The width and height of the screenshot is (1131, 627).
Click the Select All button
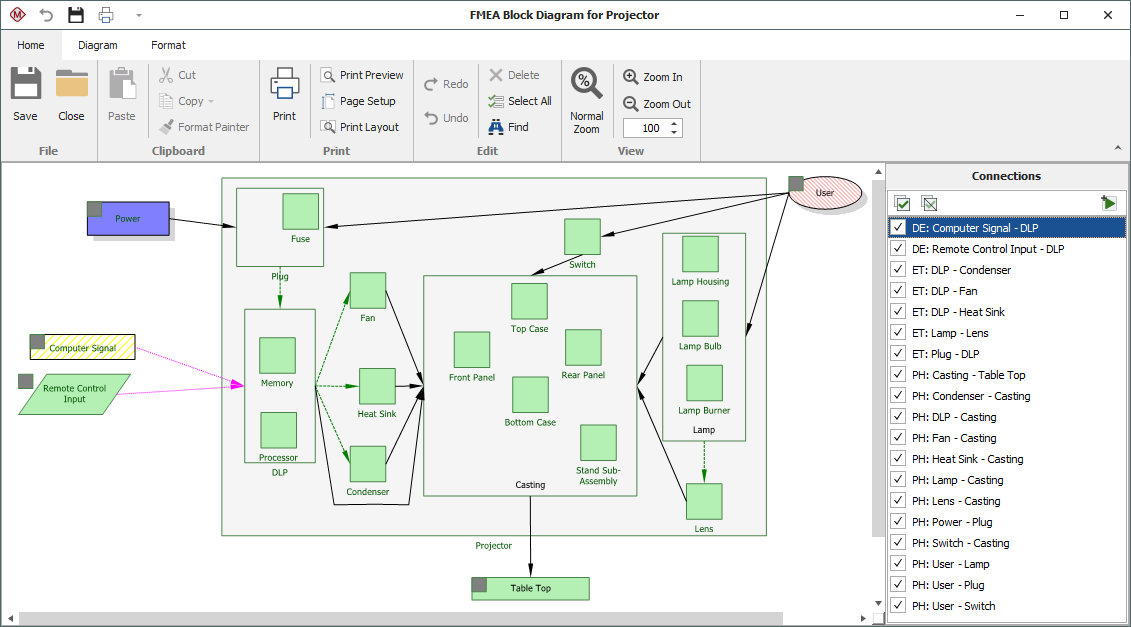pyautogui.click(x=519, y=101)
